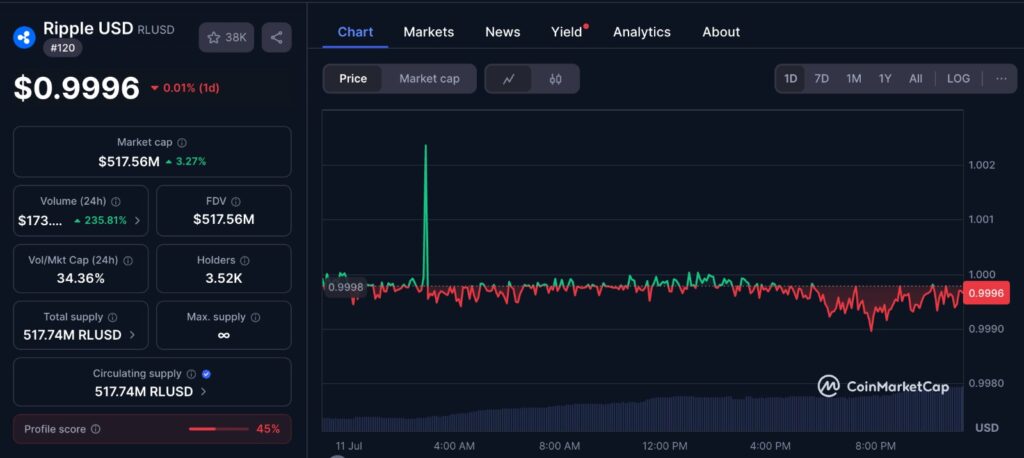
Task: Click the 34.36% Vol/Mkt Cap value
Action: point(81,278)
